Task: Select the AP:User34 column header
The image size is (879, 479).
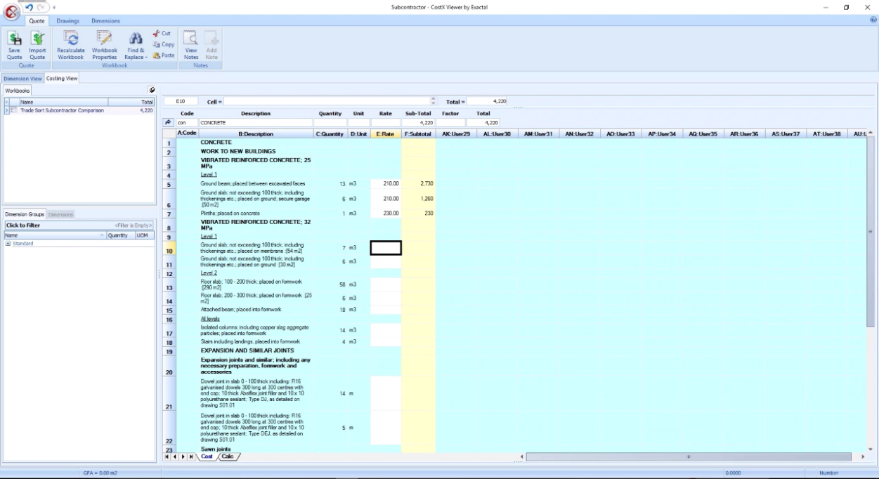Action: [662, 133]
